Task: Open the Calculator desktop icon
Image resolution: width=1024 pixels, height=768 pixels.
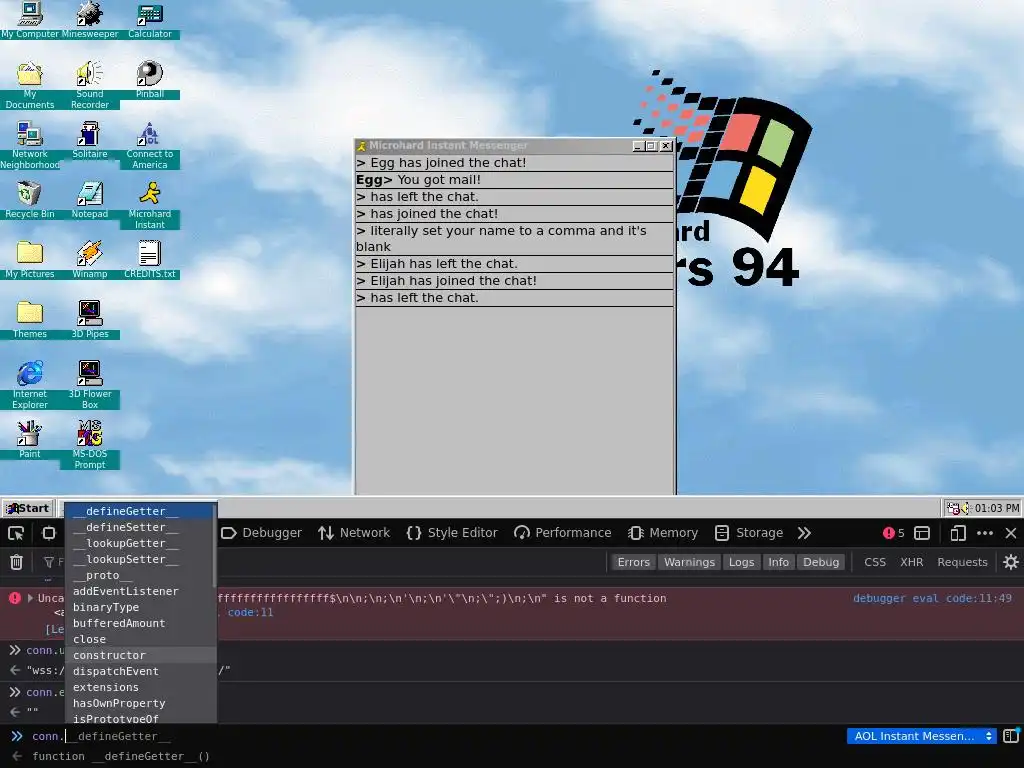Action: pyautogui.click(x=150, y=20)
